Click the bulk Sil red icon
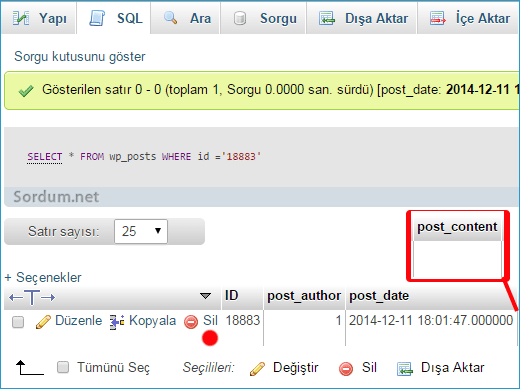520x389 pixels. coord(346,369)
